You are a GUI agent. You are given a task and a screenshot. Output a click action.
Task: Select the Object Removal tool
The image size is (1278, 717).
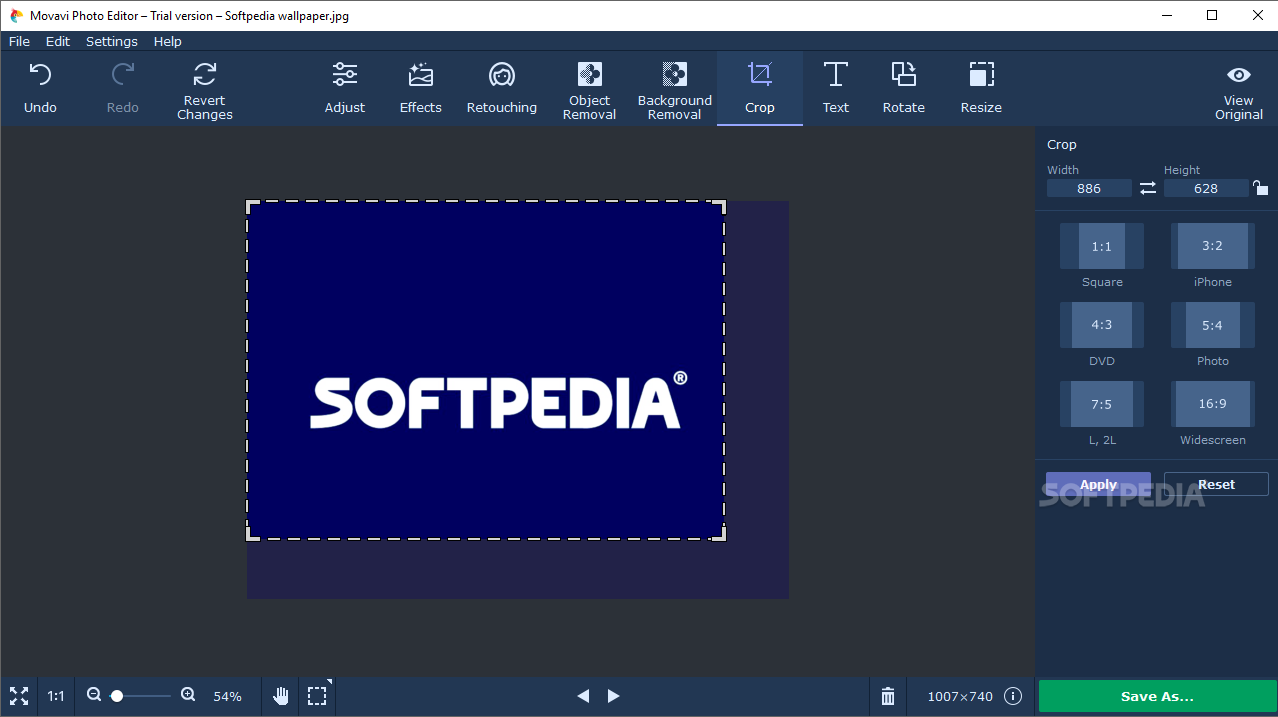point(590,90)
